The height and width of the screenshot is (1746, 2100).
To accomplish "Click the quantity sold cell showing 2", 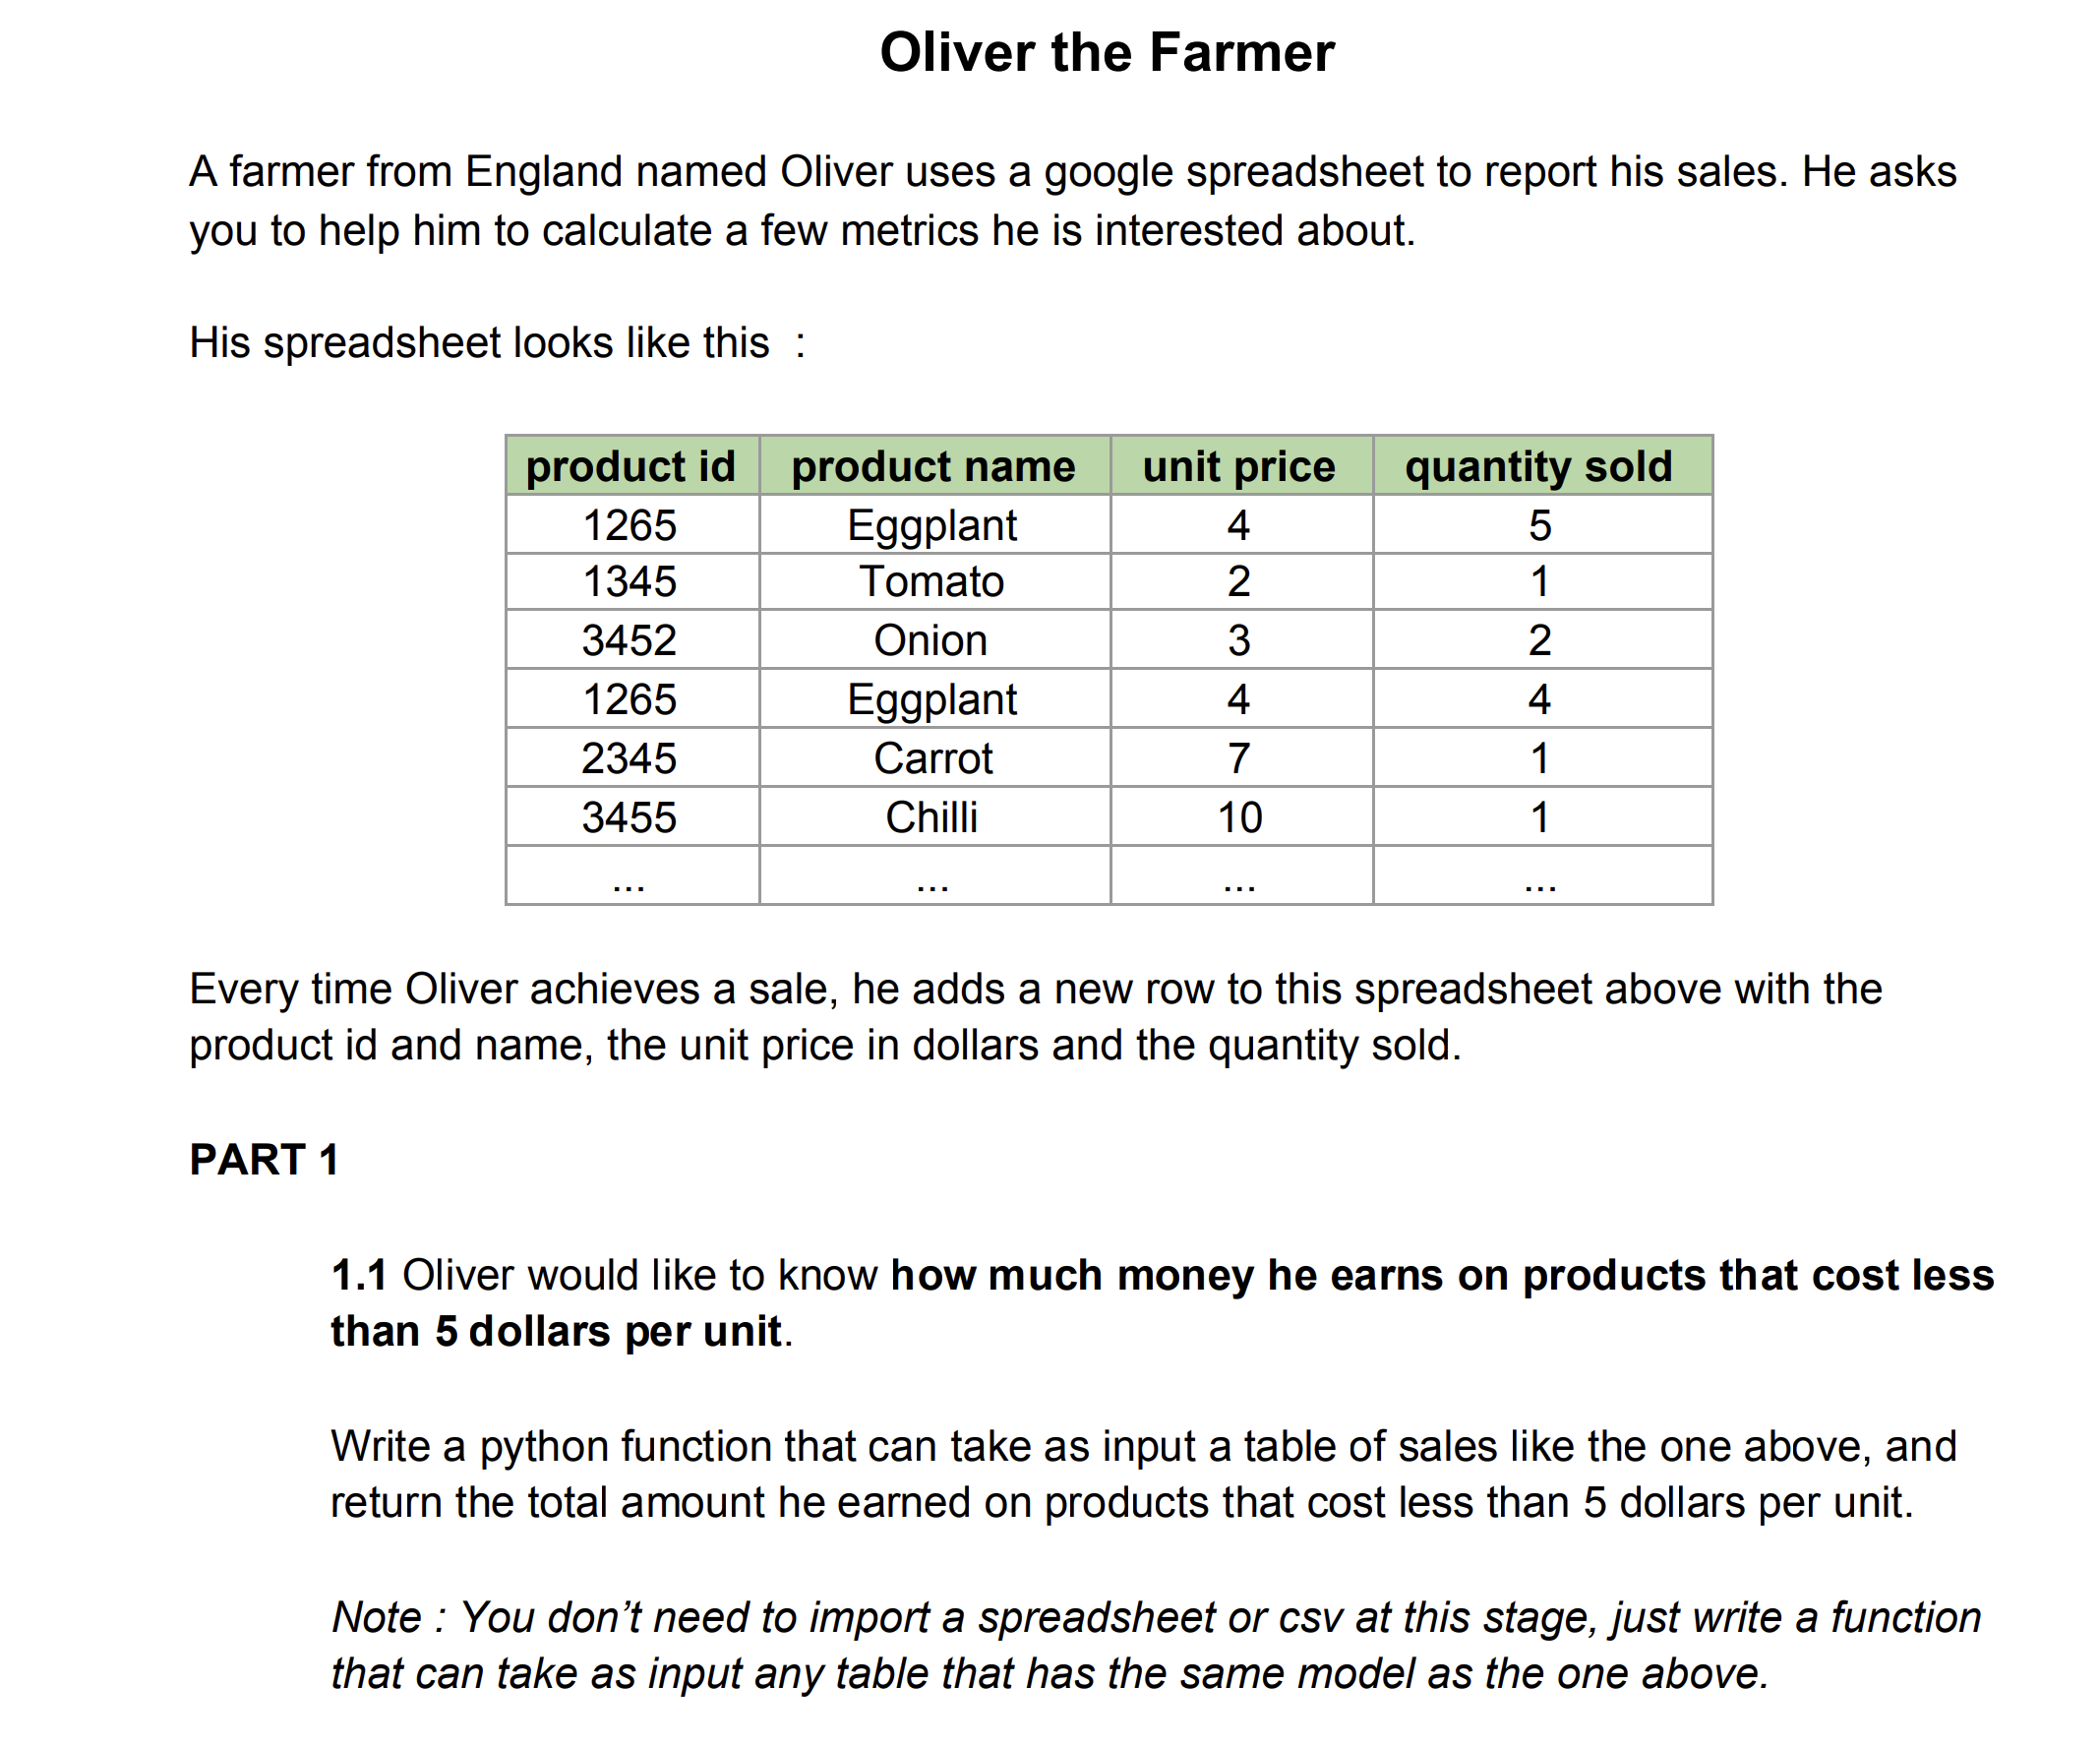I will click(1542, 640).
